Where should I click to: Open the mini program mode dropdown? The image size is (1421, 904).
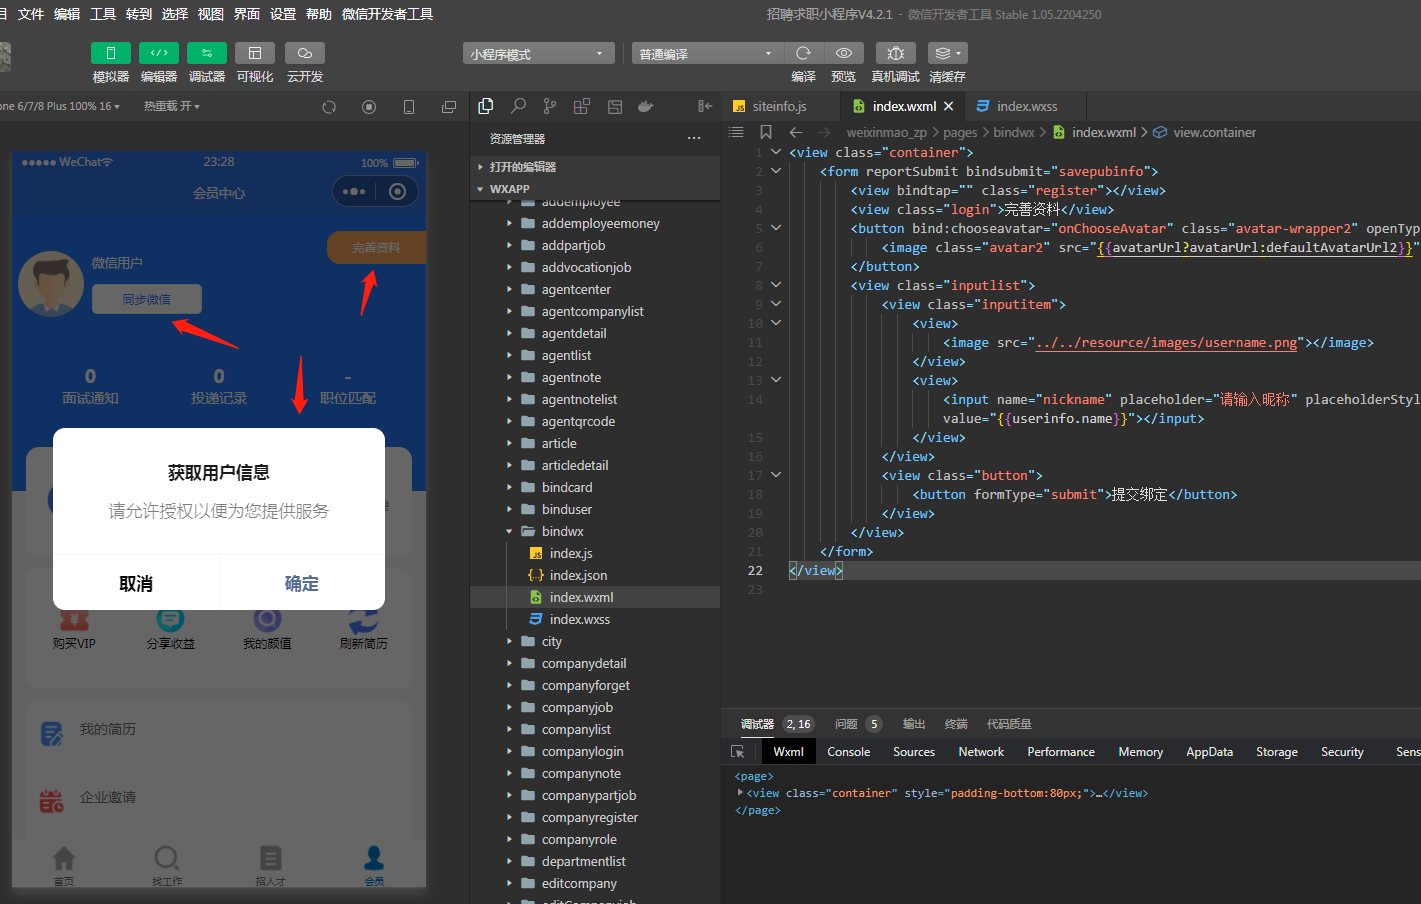click(x=539, y=54)
